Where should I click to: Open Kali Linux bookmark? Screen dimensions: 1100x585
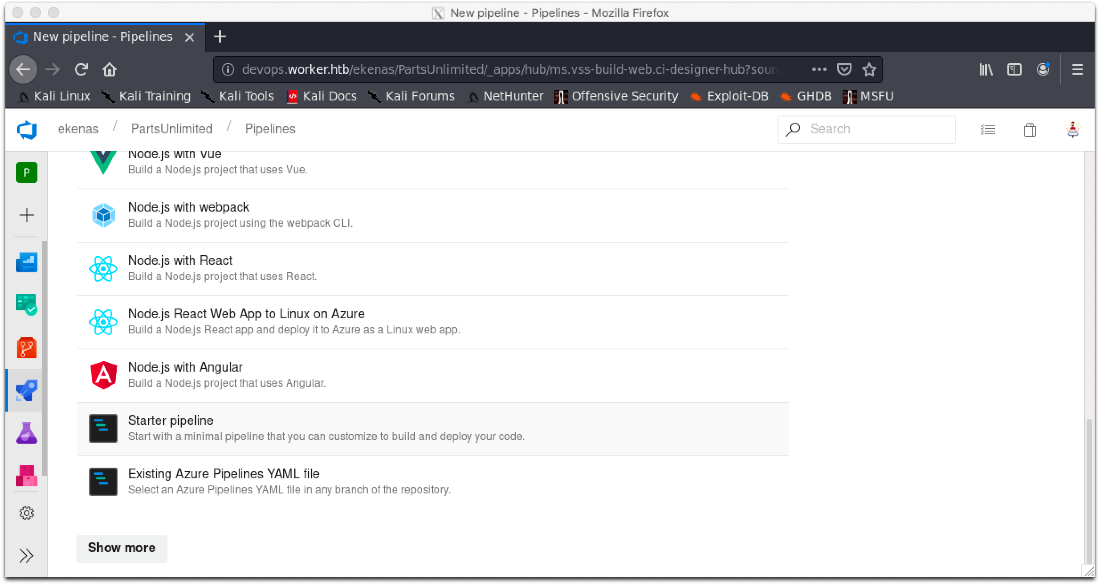[54, 96]
